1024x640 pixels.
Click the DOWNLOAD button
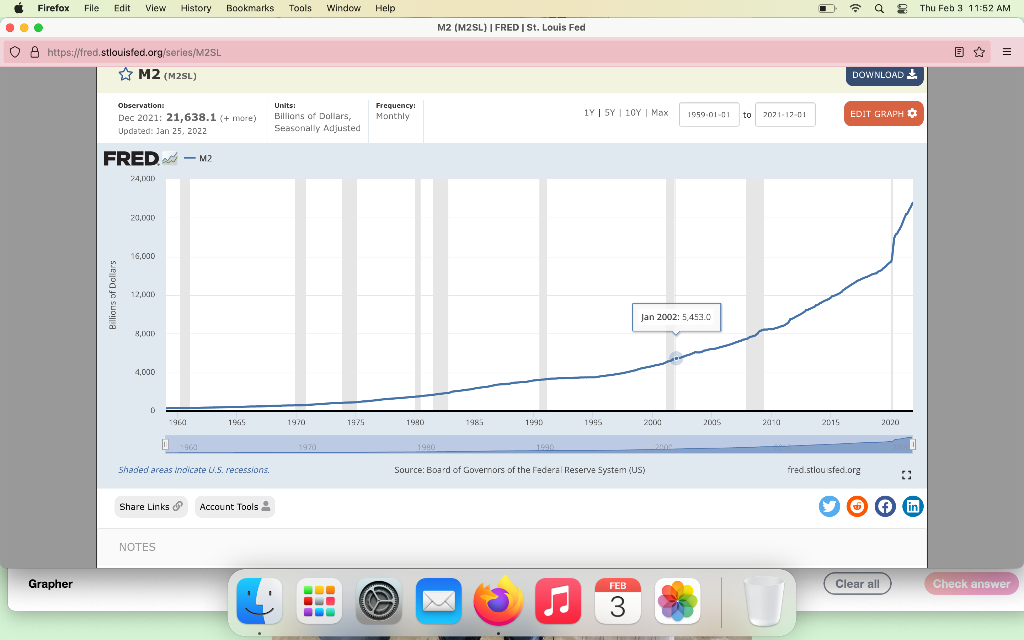884,75
